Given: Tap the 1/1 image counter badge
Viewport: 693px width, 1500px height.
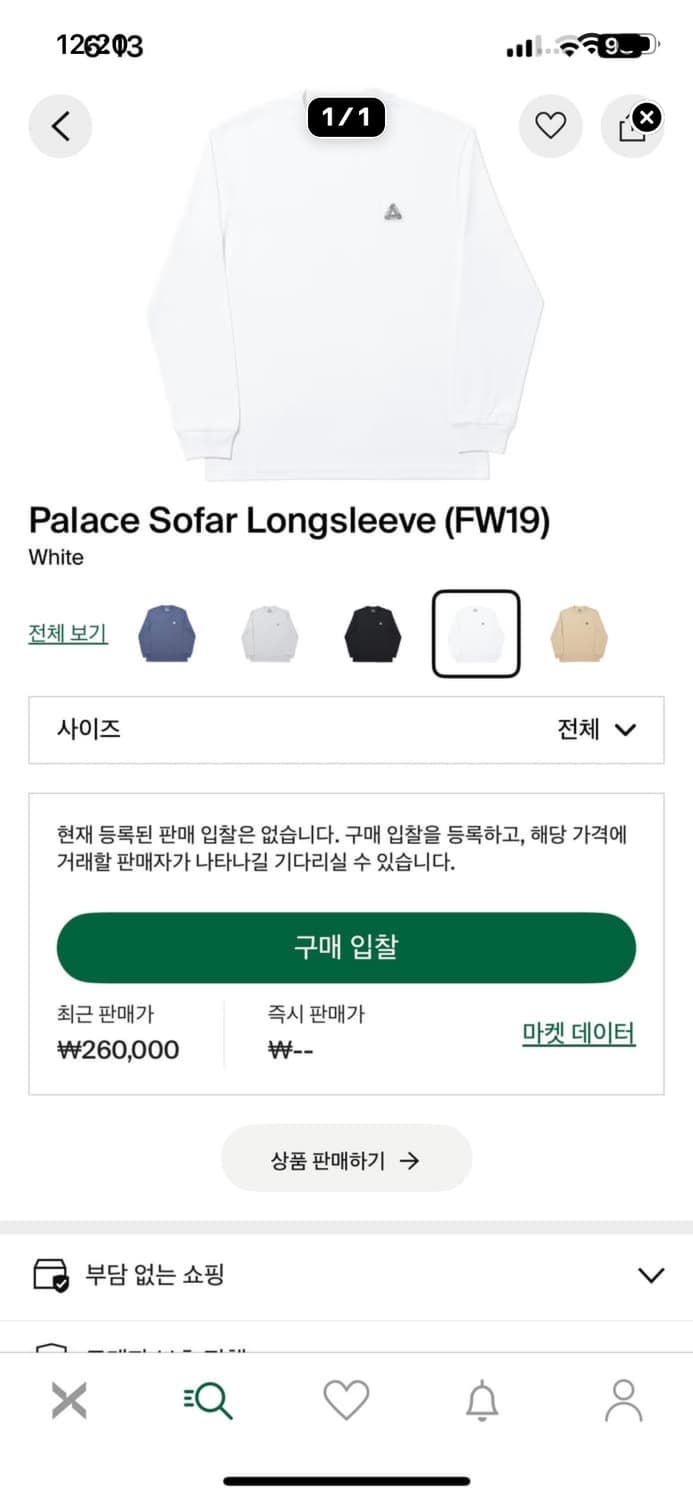Looking at the screenshot, I should [x=345, y=118].
